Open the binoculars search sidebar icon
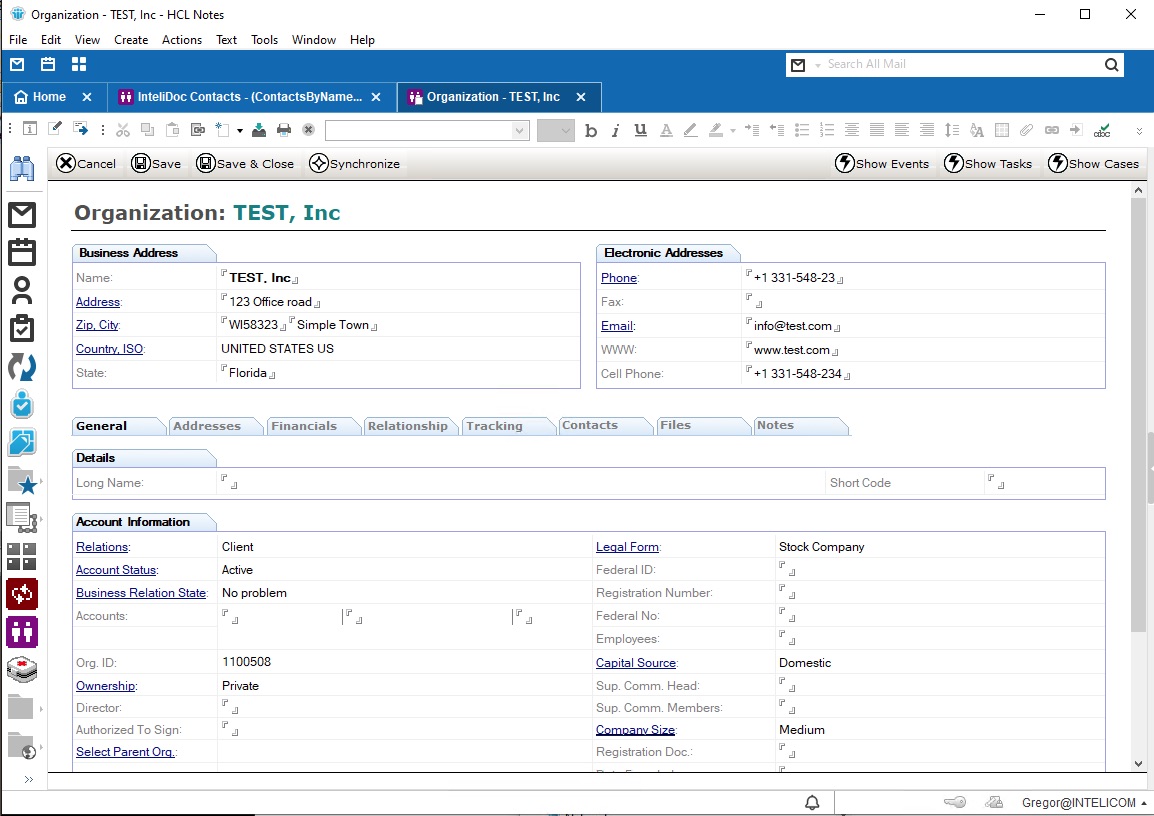The height and width of the screenshot is (816, 1154). click(22, 168)
